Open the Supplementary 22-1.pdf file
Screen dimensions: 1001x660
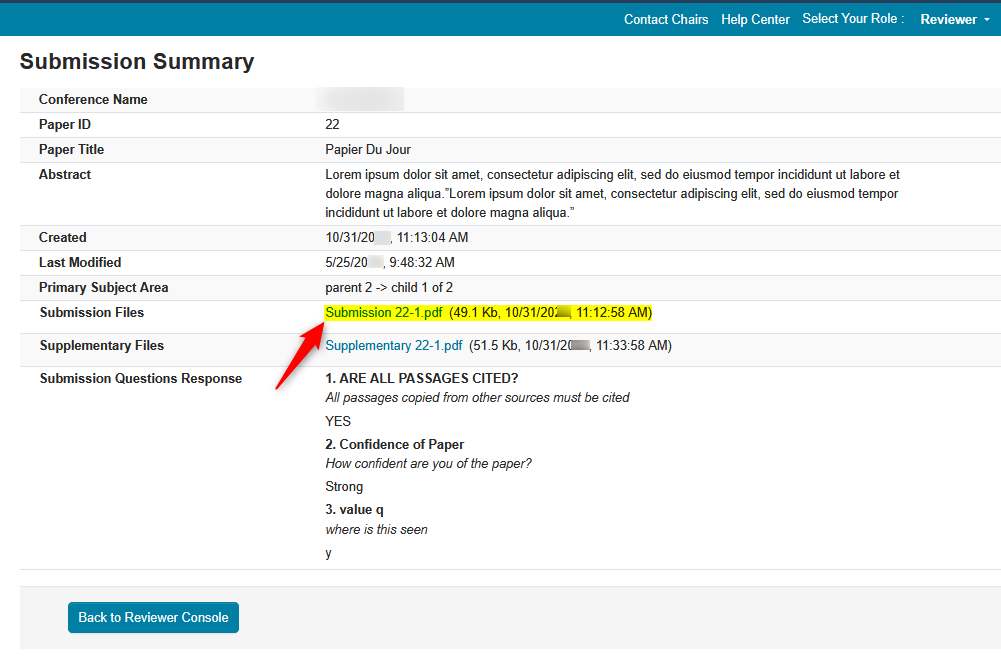394,346
